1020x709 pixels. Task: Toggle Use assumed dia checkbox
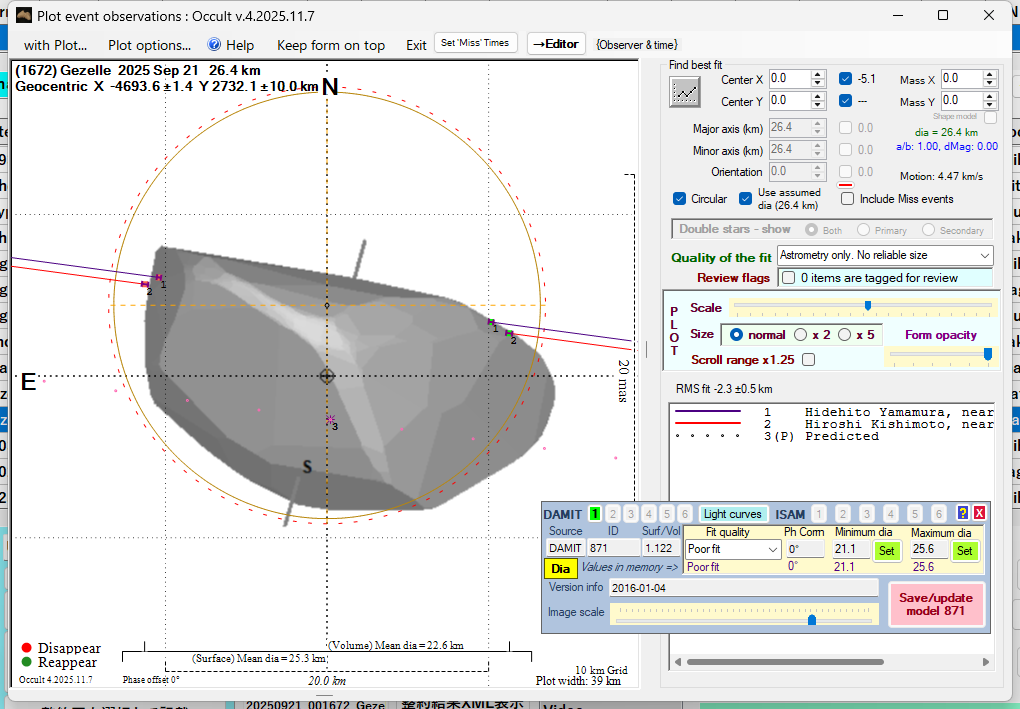(745, 199)
